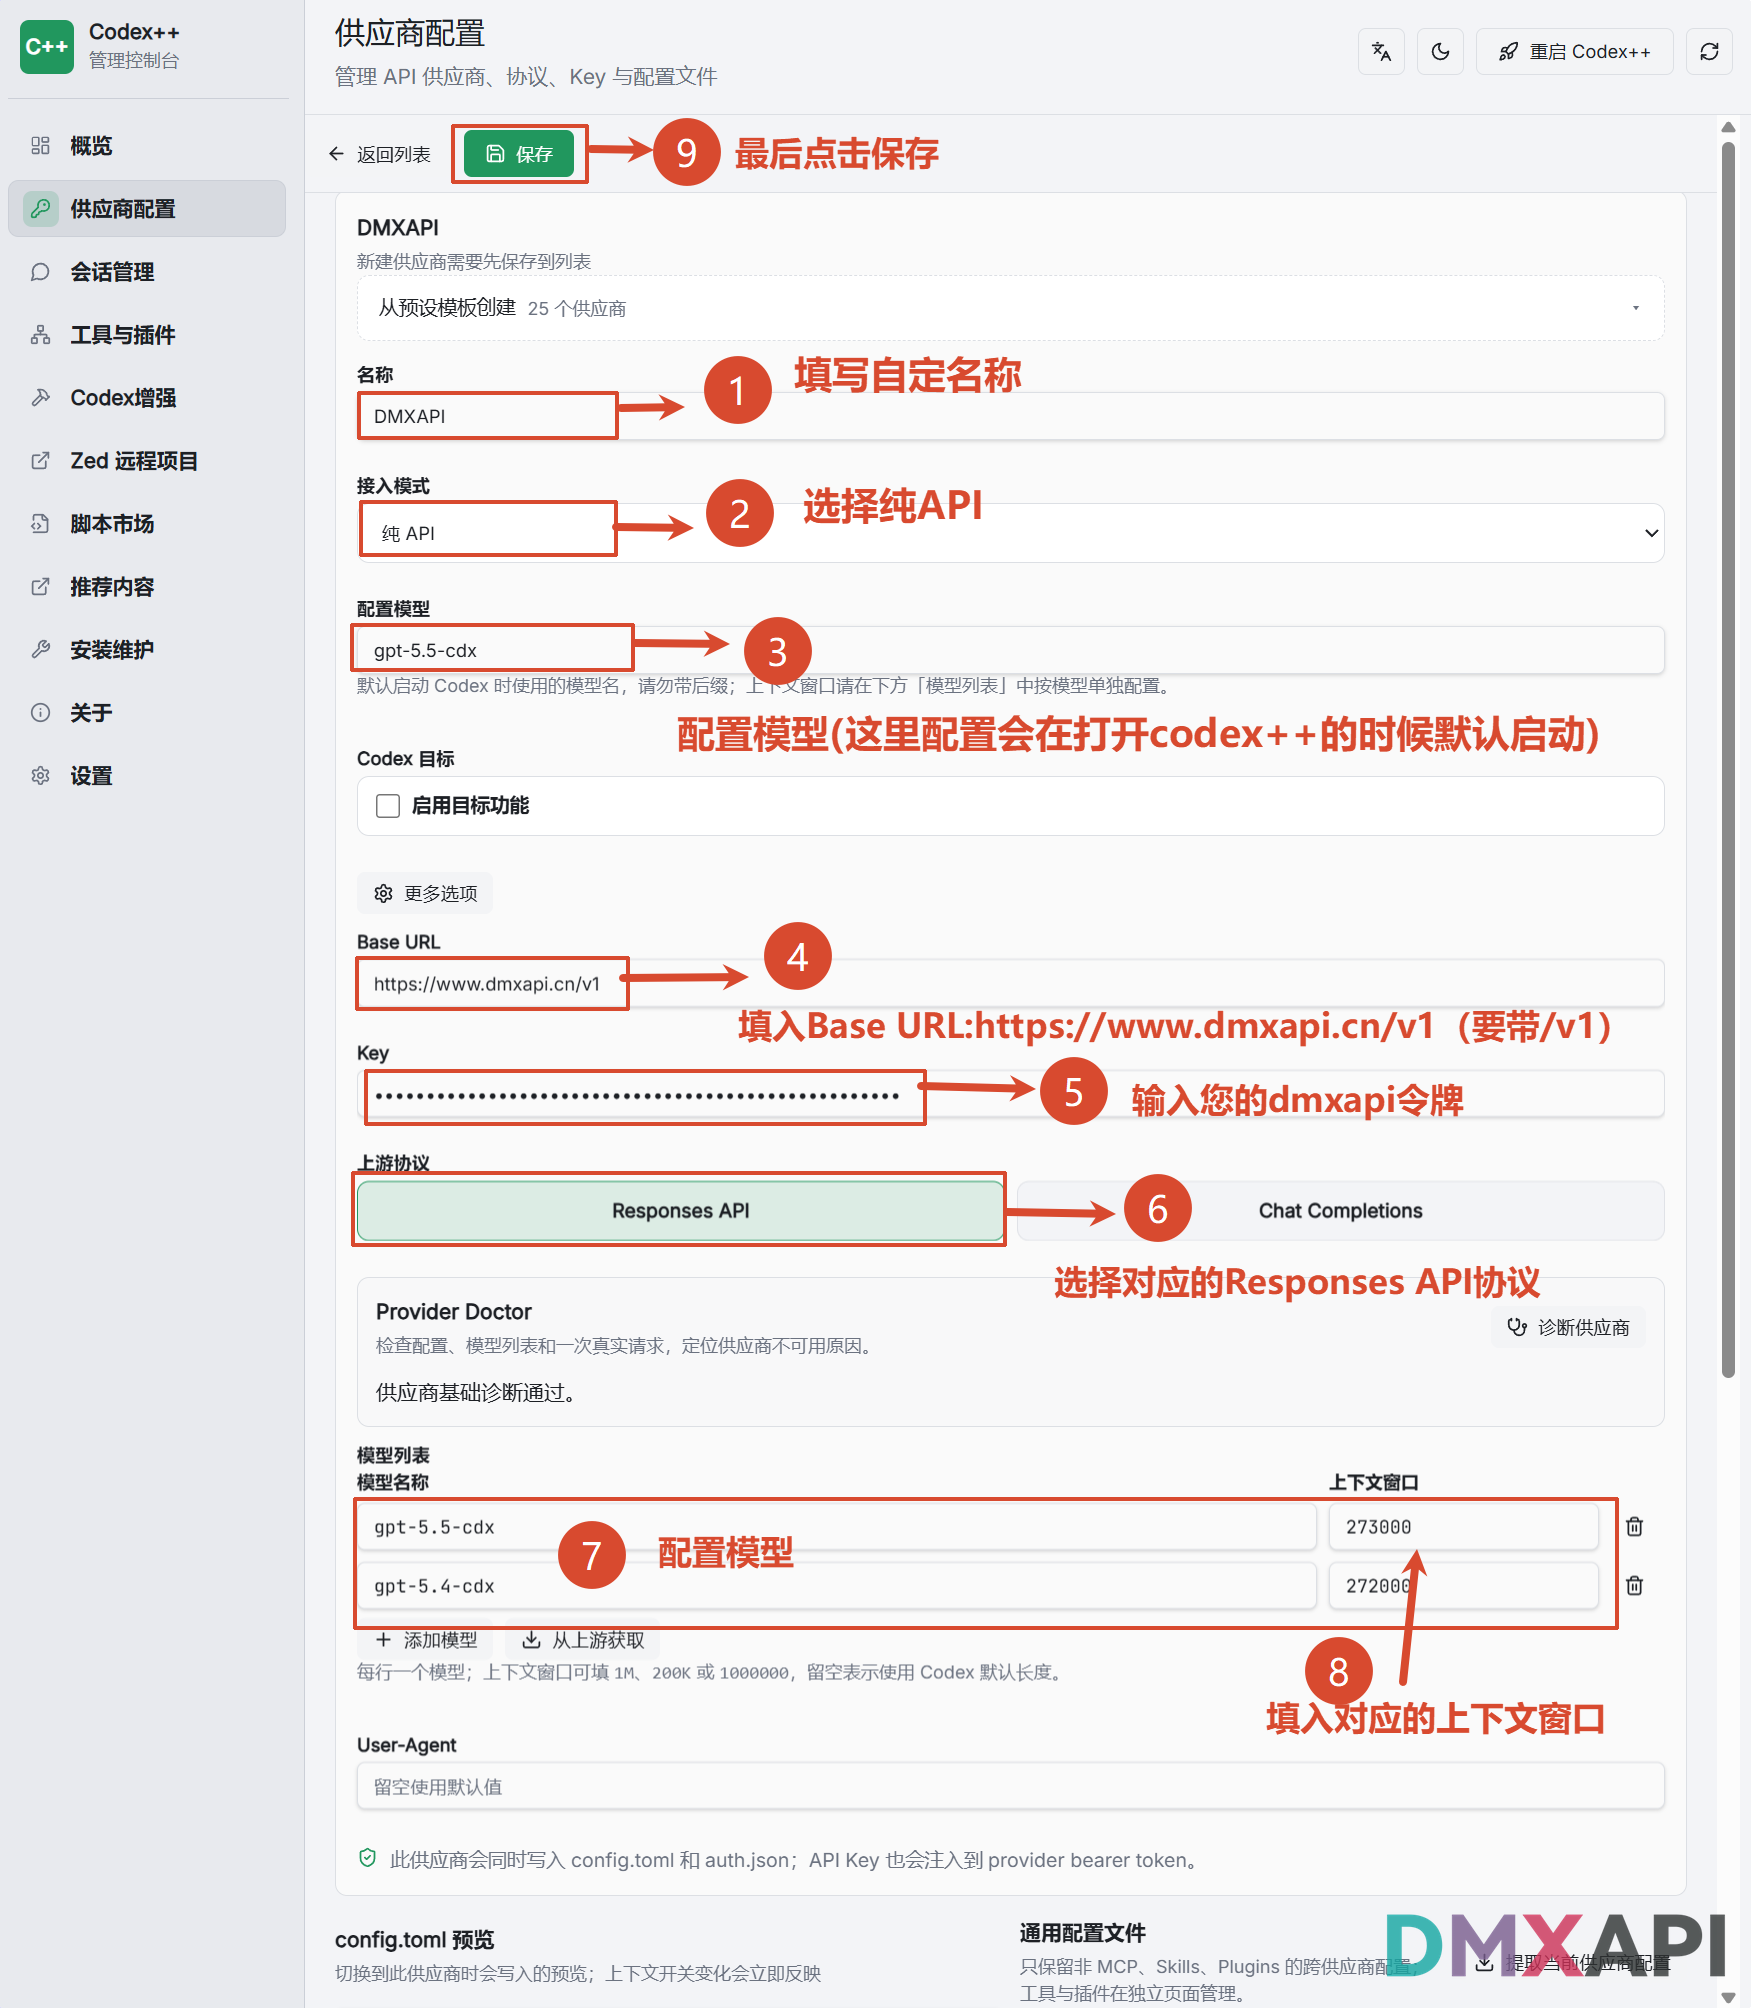Image resolution: width=1751 pixels, height=2008 pixels.
Task: Edit the first model name field under 模型名称
Action: tap(836, 1527)
